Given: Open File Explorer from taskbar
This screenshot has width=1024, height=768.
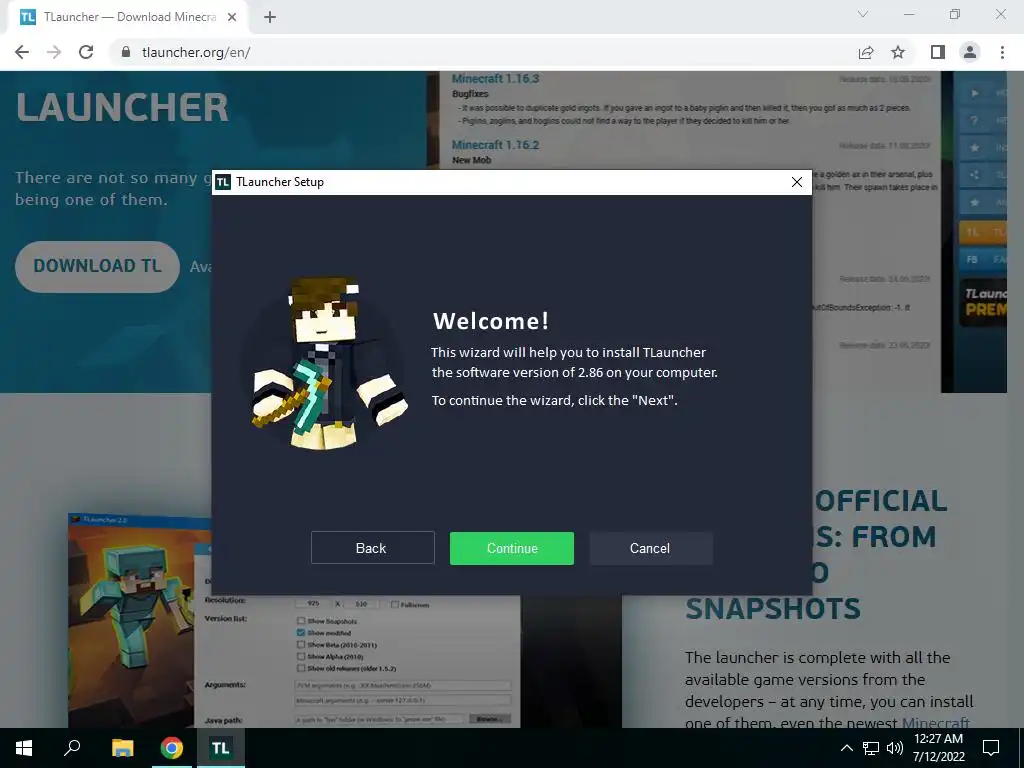Looking at the screenshot, I should click(x=122, y=748).
